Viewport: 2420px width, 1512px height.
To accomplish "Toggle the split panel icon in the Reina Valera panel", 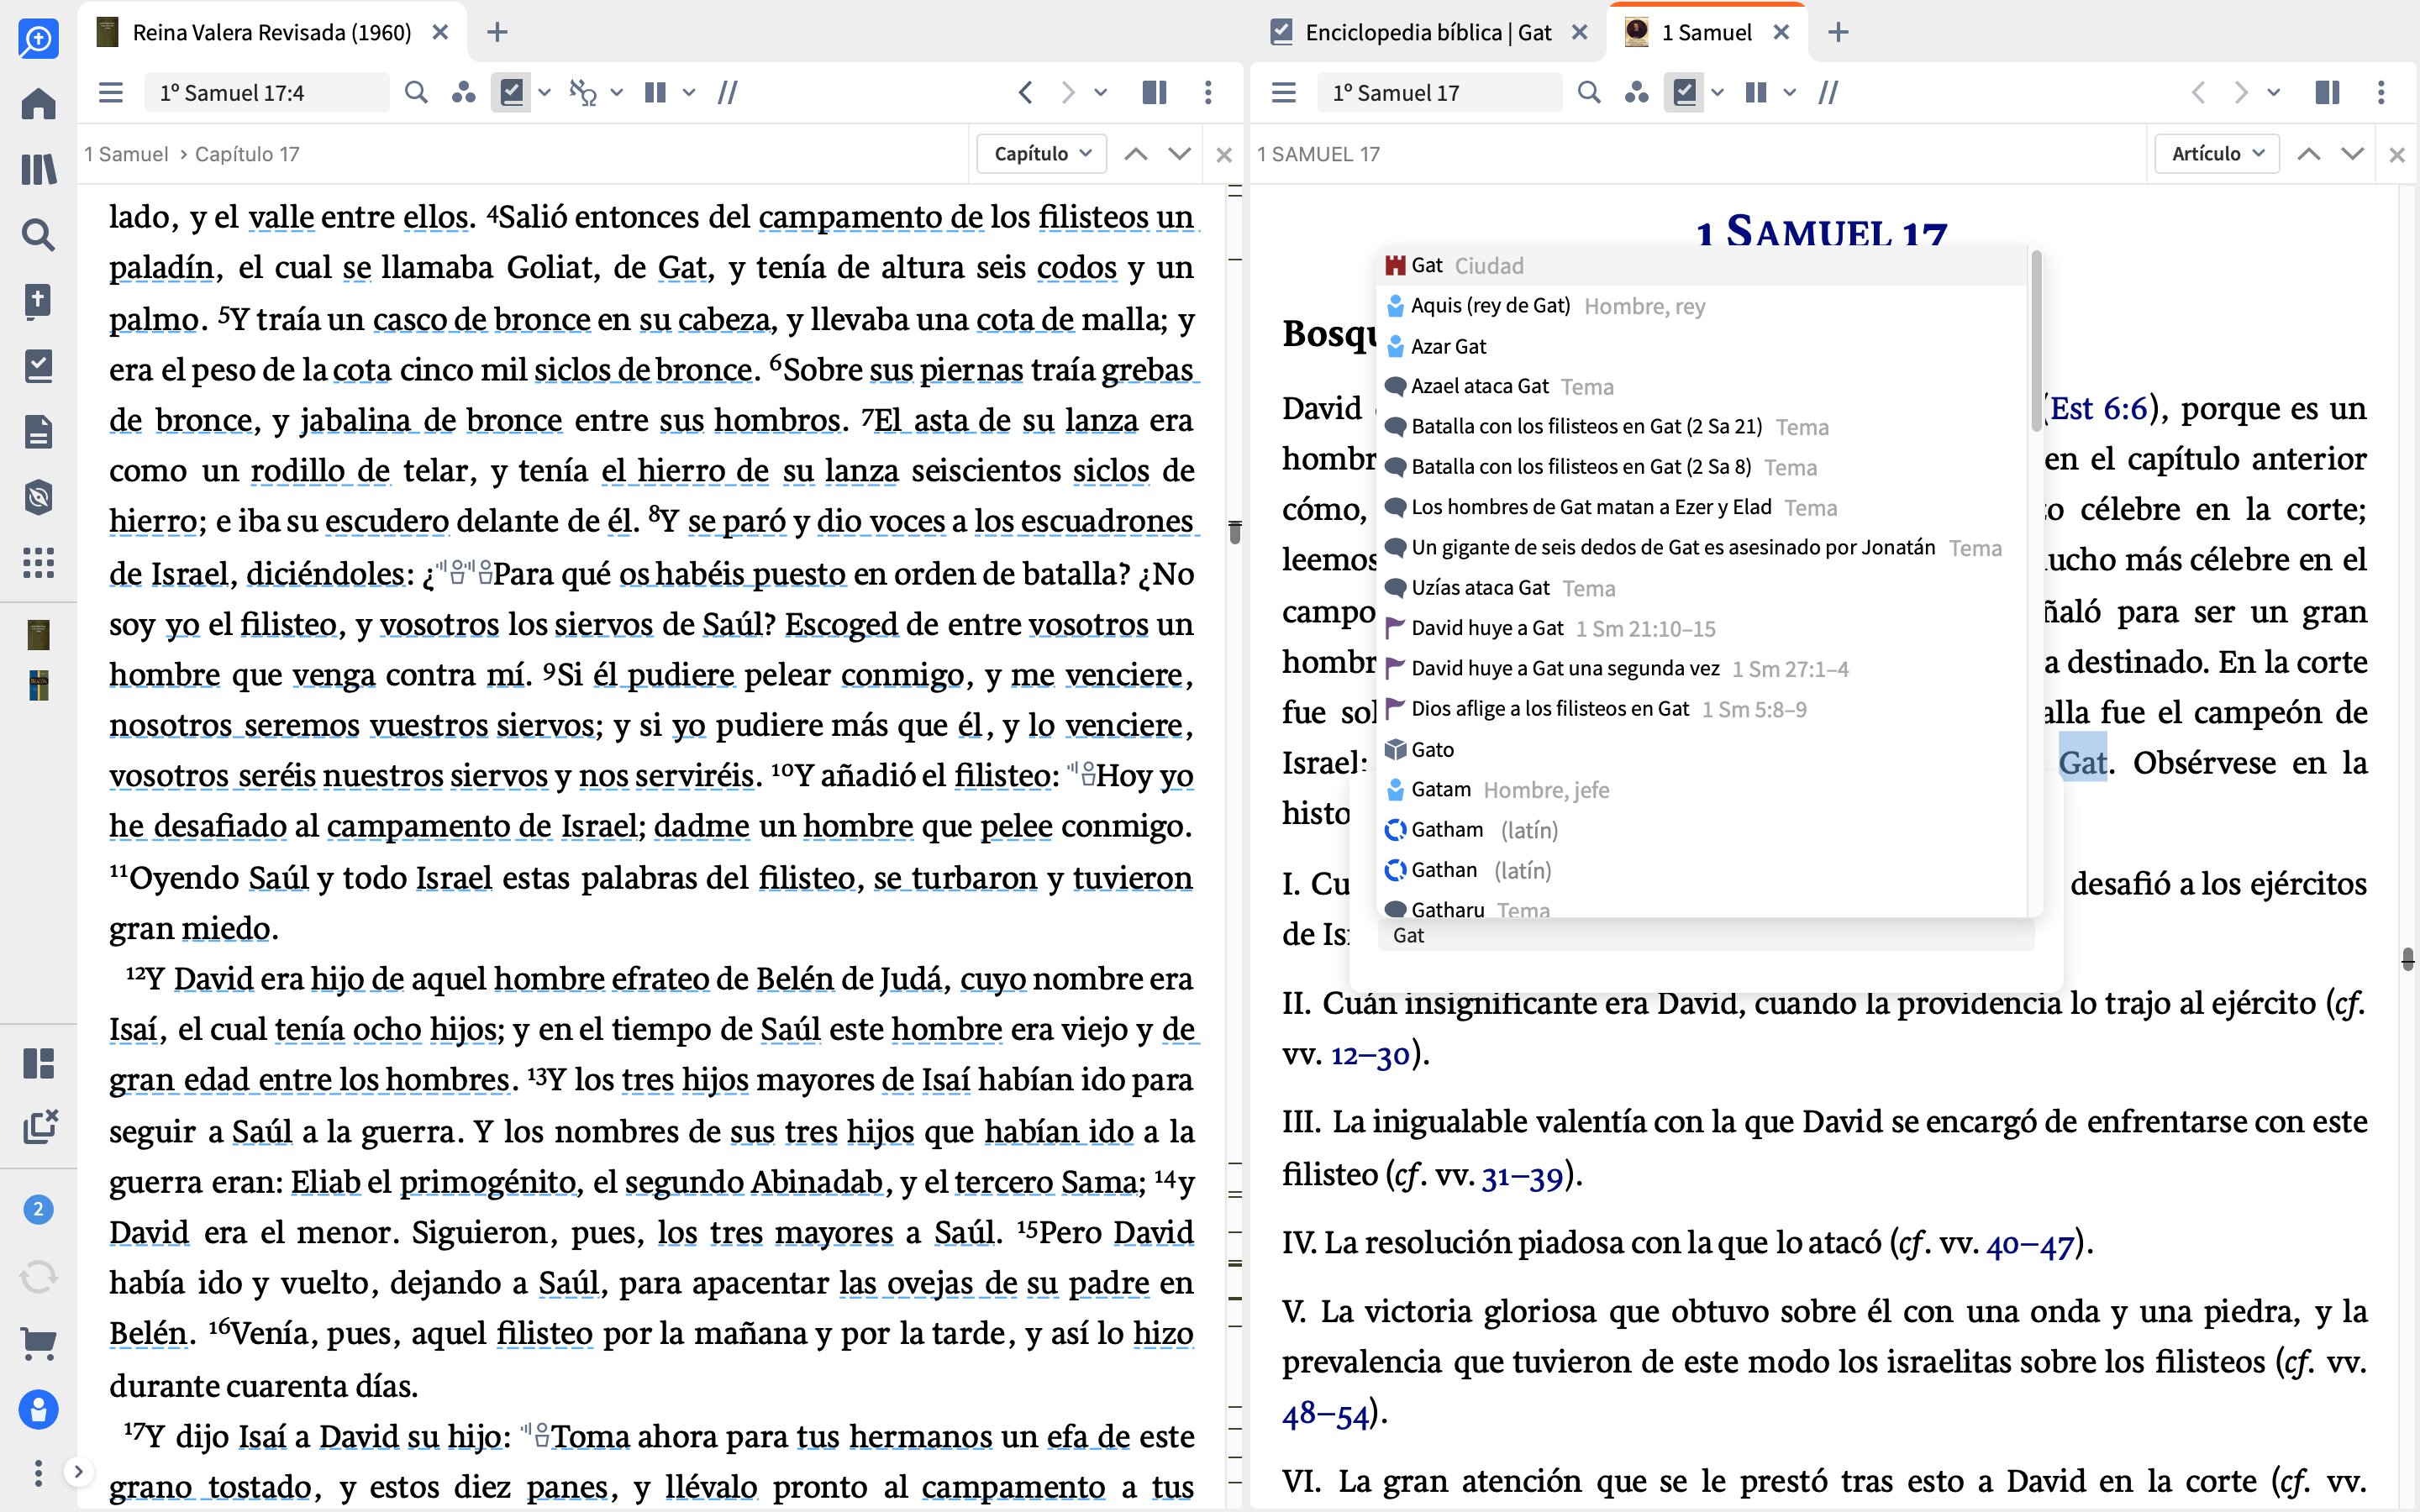I will 1154,93.
